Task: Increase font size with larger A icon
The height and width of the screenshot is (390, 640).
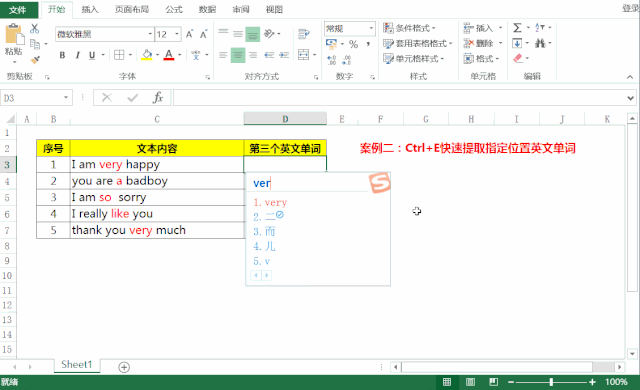Action: (x=189, y=34)
